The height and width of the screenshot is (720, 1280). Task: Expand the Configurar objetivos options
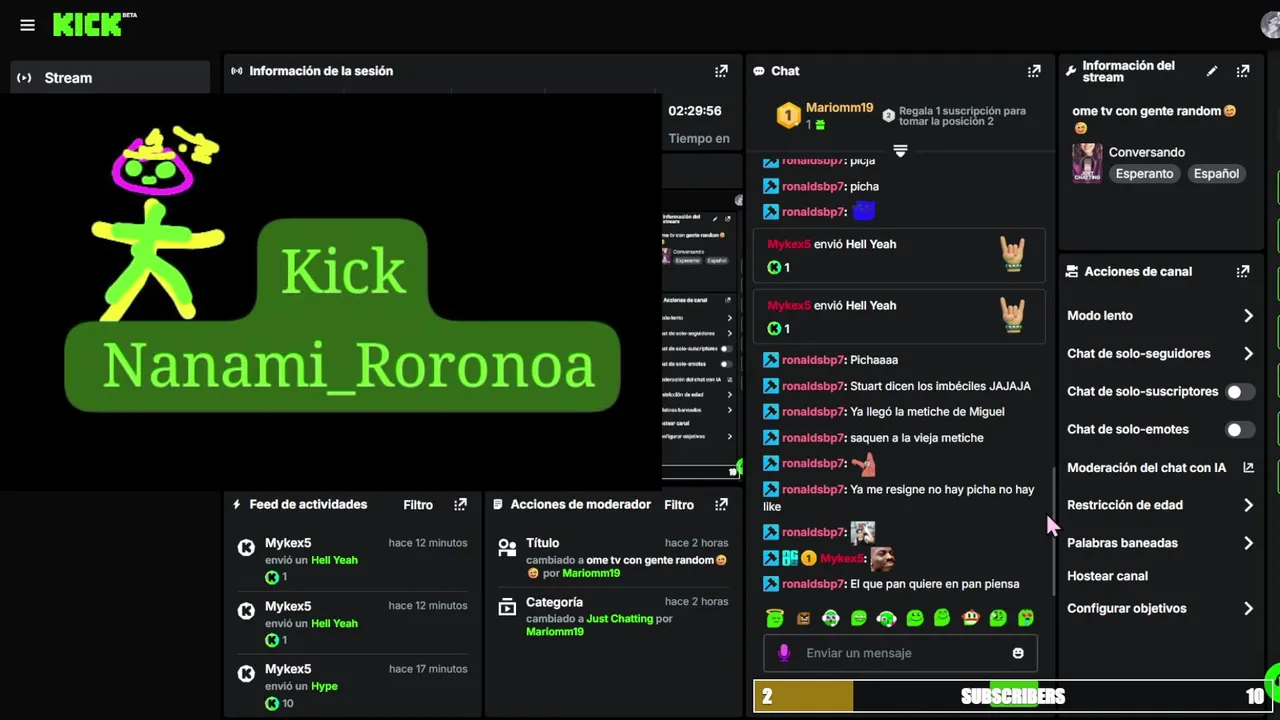click(x=1248, y=608)
